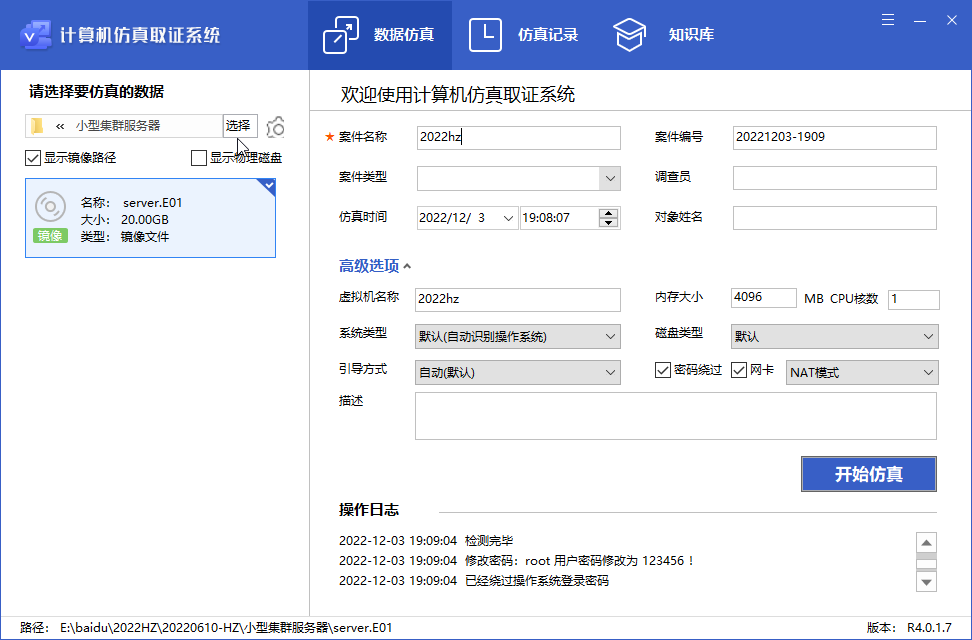Minimize the window
This screenshot has height=640, width=972.
click(920, 20)
